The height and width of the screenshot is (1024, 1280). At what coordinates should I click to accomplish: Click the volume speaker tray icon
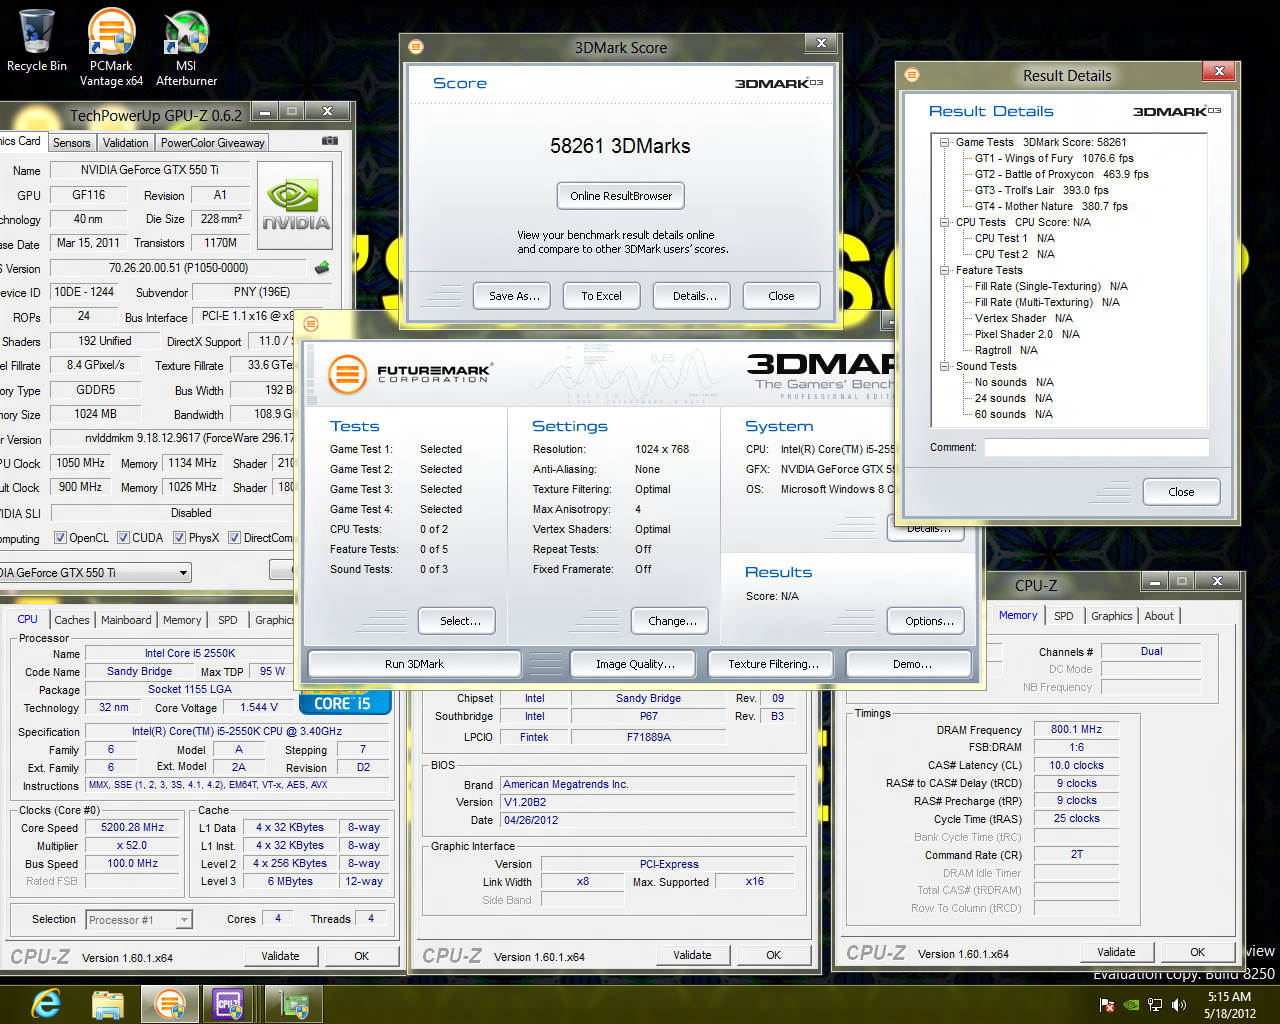pos(1179,1005)
